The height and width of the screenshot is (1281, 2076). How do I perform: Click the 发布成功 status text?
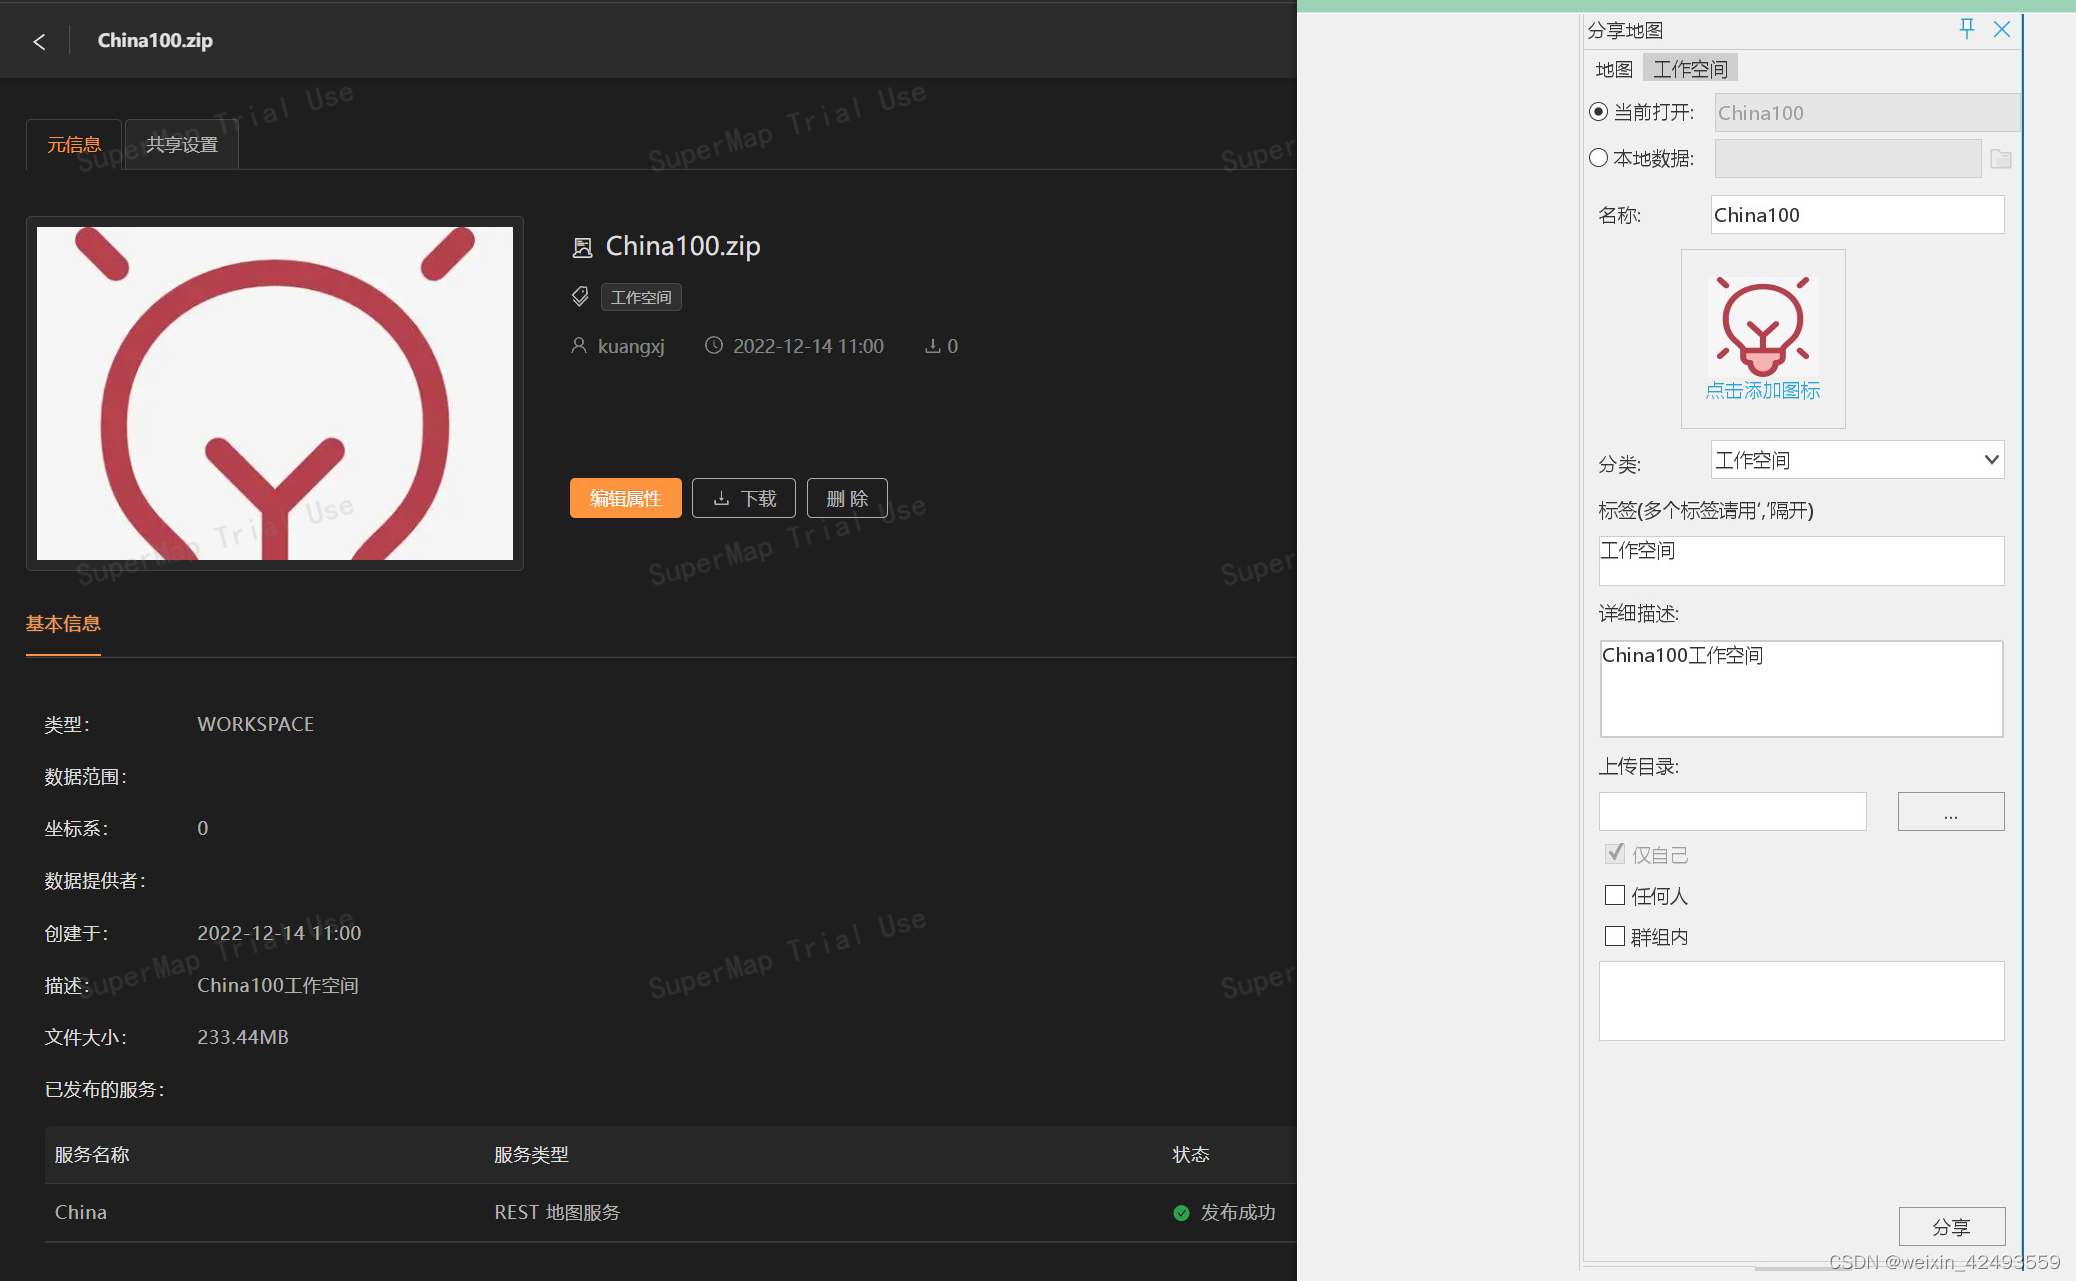[1237, 1213]
